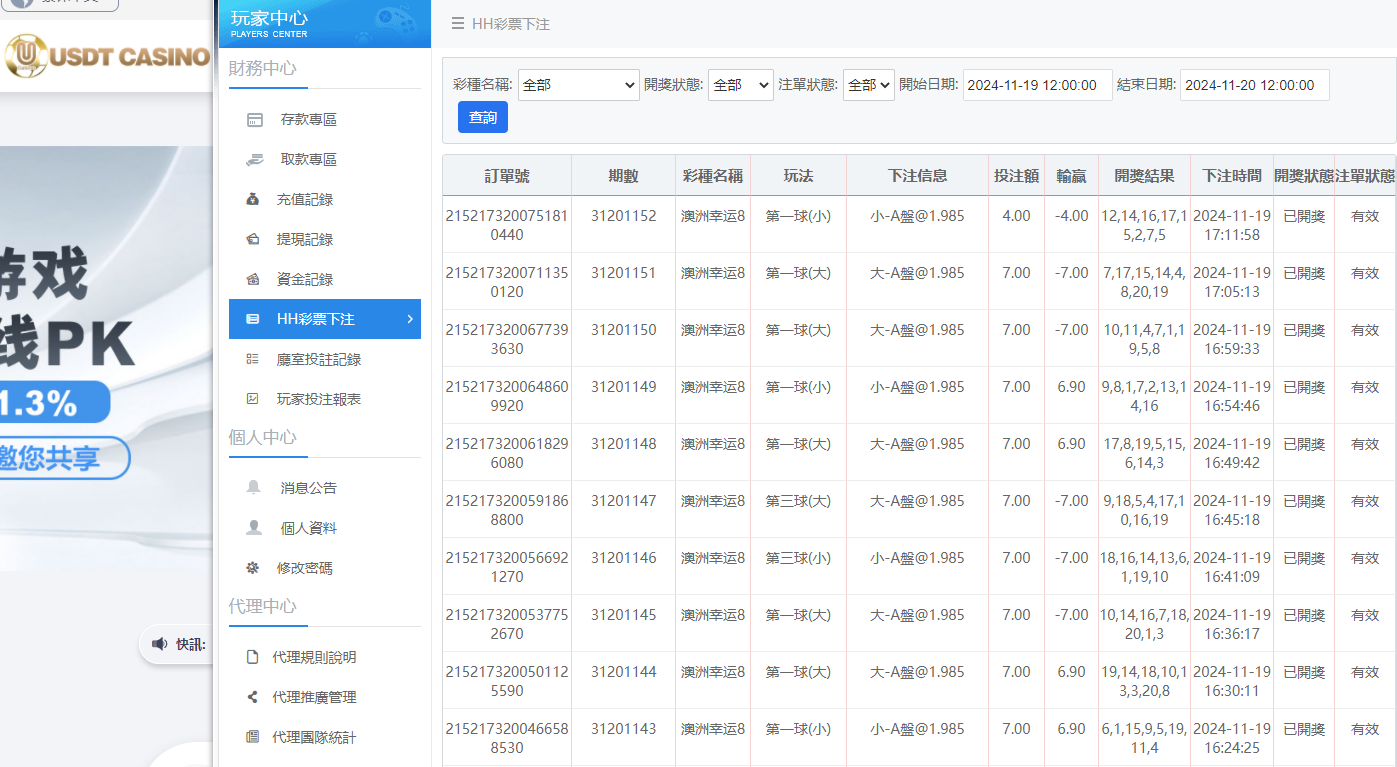Open the 彩種名稱 dropdown
The height and width of the screenshot is (767, 1397).
[x=578, y=85]
